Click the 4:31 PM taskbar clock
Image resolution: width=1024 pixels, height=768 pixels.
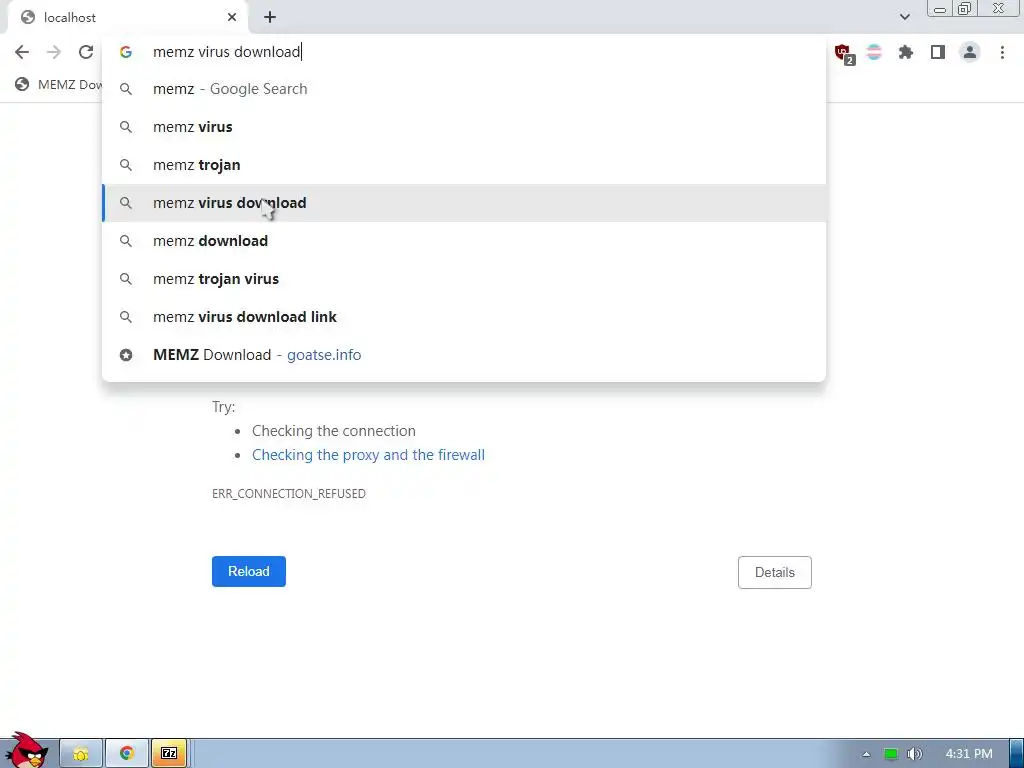969,754
